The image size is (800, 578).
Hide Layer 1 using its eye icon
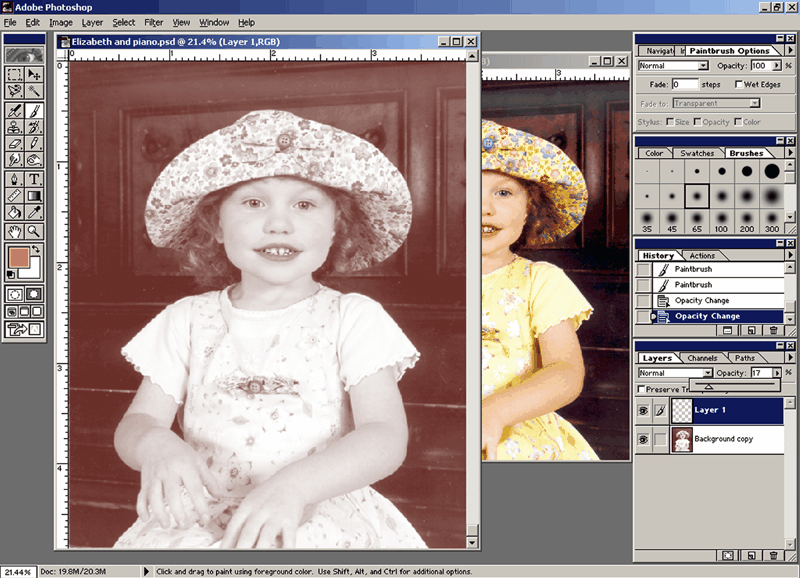645,410
